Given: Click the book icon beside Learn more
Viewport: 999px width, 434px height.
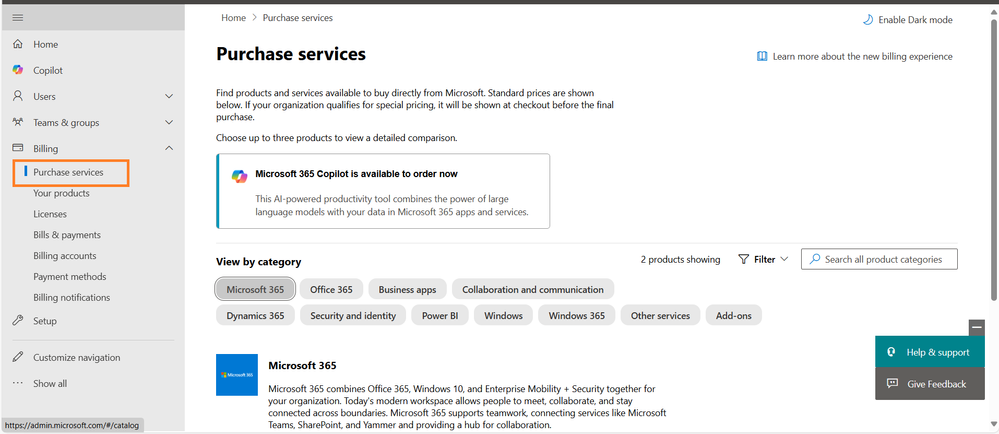Looking at the screenshot, I should [762, 56].
